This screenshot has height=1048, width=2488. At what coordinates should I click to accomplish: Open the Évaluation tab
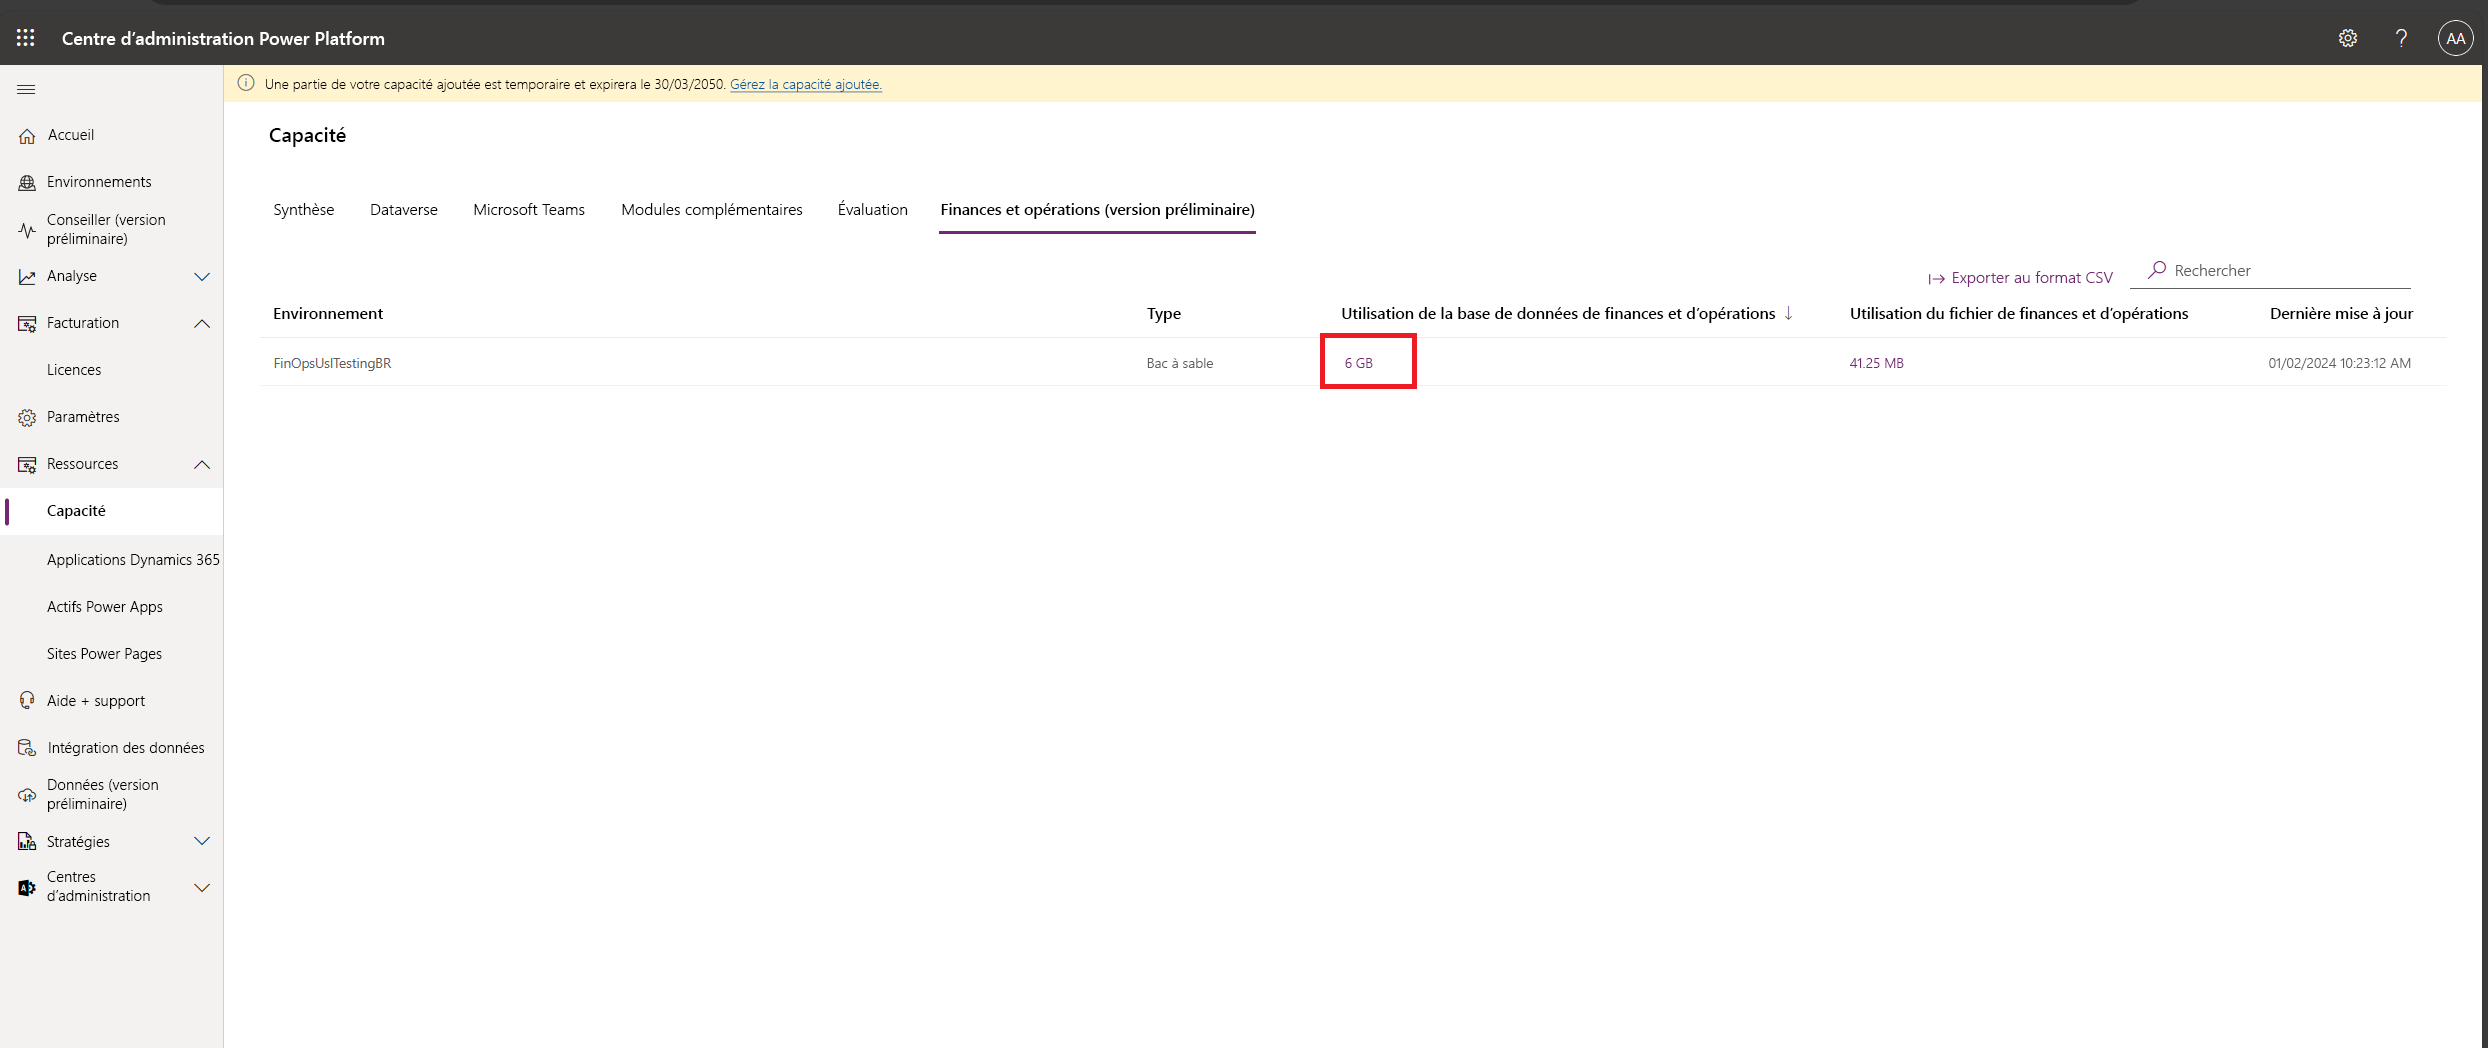pyautogui.click(x=873, y=210)
